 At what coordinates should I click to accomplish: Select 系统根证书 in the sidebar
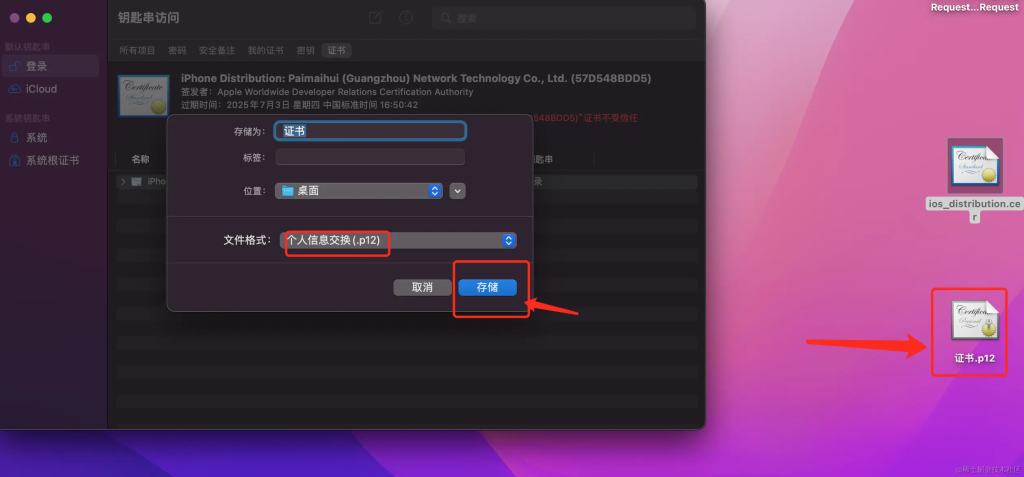point(52,160)
